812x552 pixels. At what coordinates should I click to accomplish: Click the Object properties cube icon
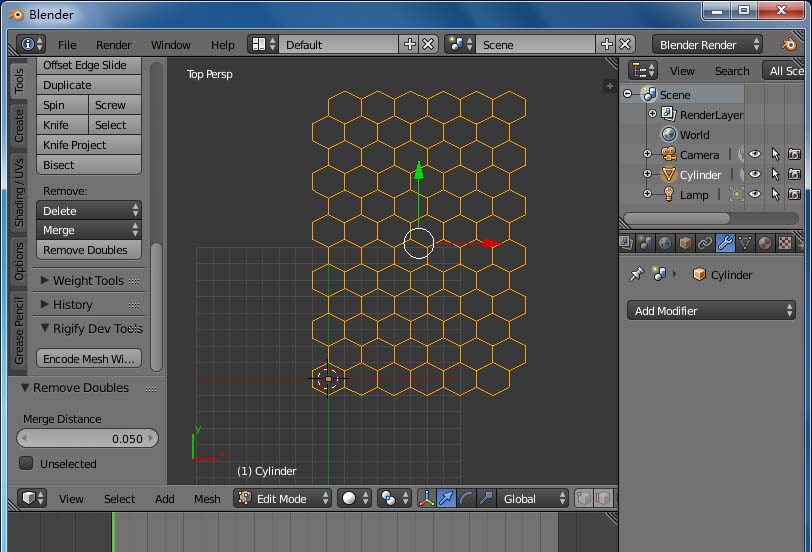(x=686, y=243)
